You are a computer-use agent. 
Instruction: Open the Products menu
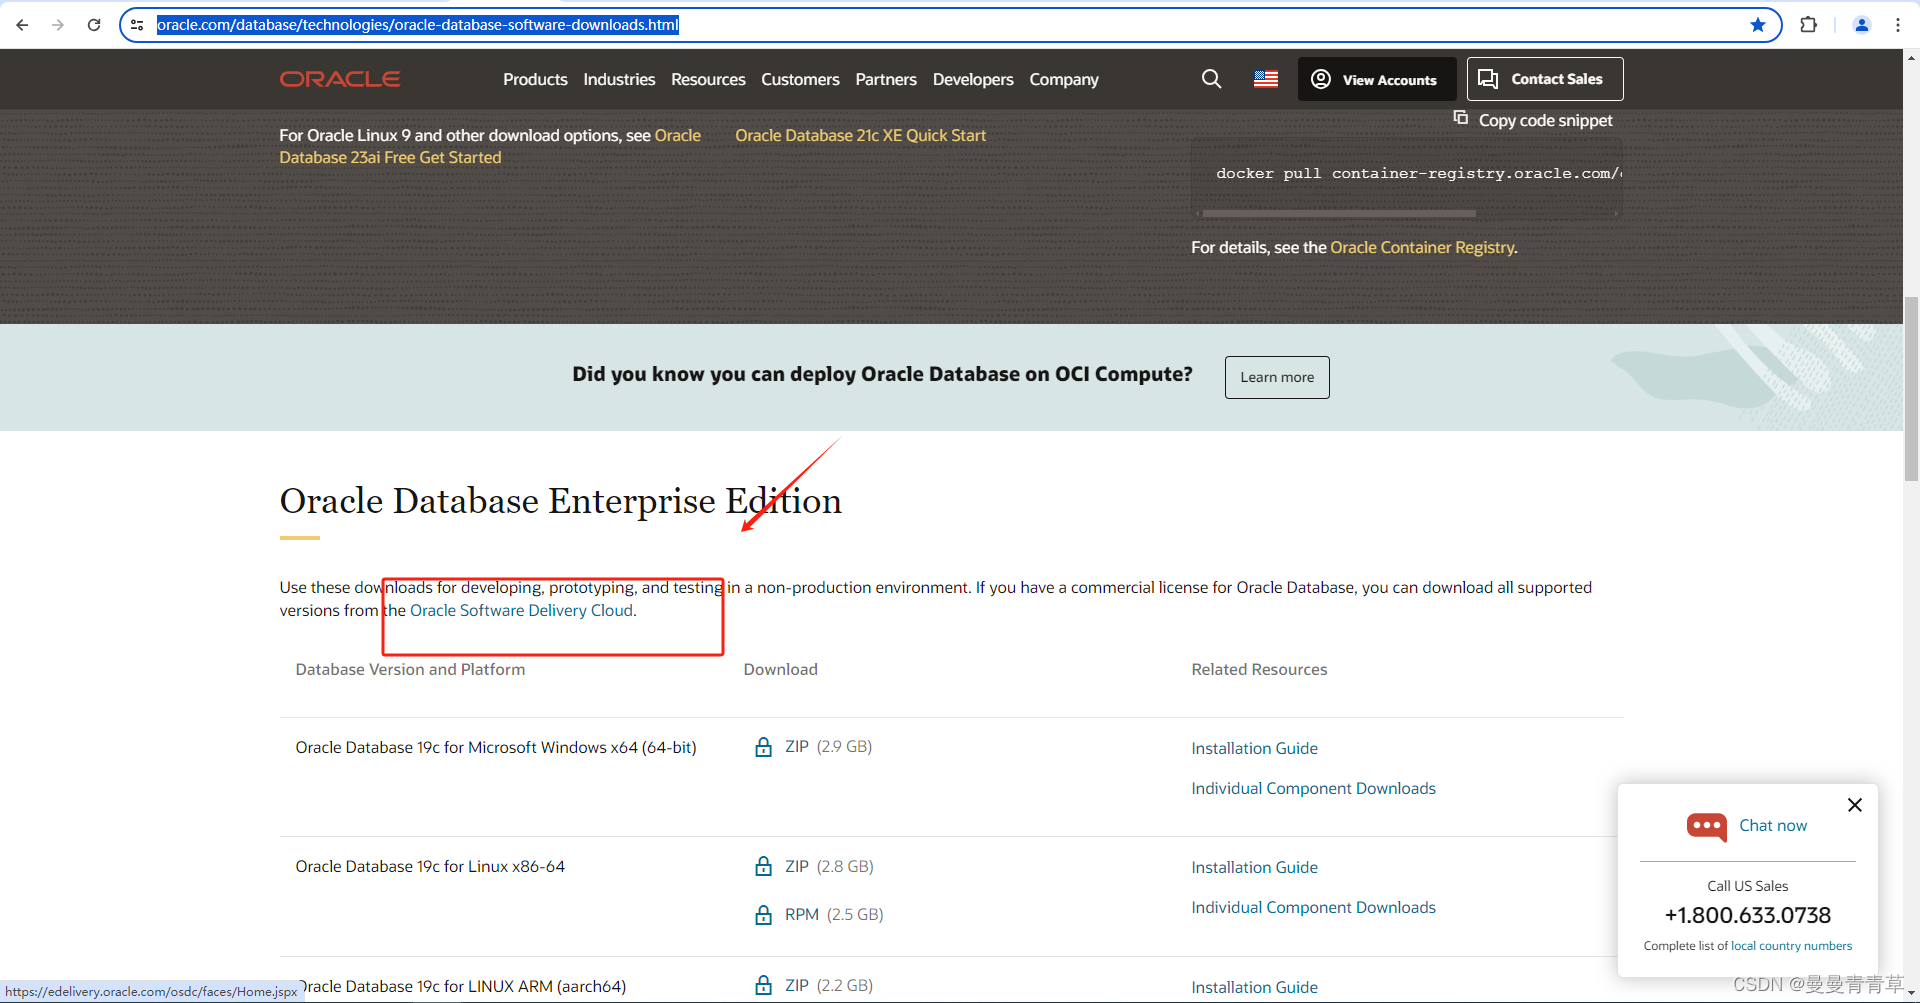point(535,79)
